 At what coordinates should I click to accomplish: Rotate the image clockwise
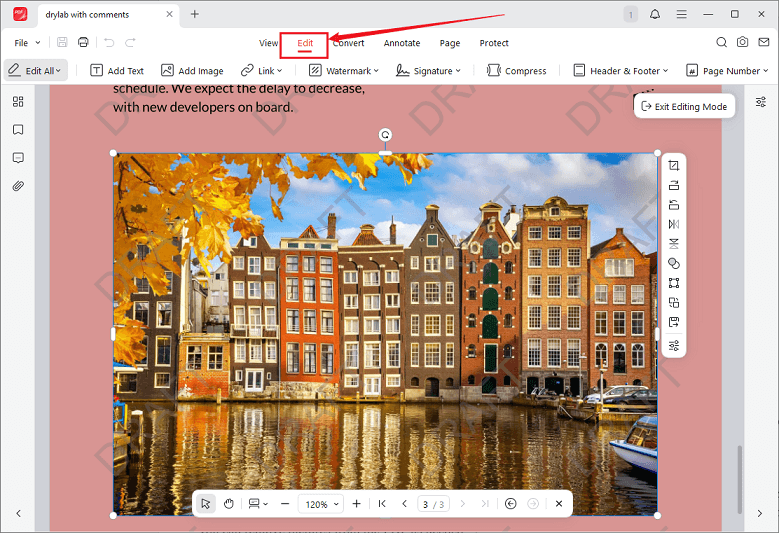click(674, 185)
